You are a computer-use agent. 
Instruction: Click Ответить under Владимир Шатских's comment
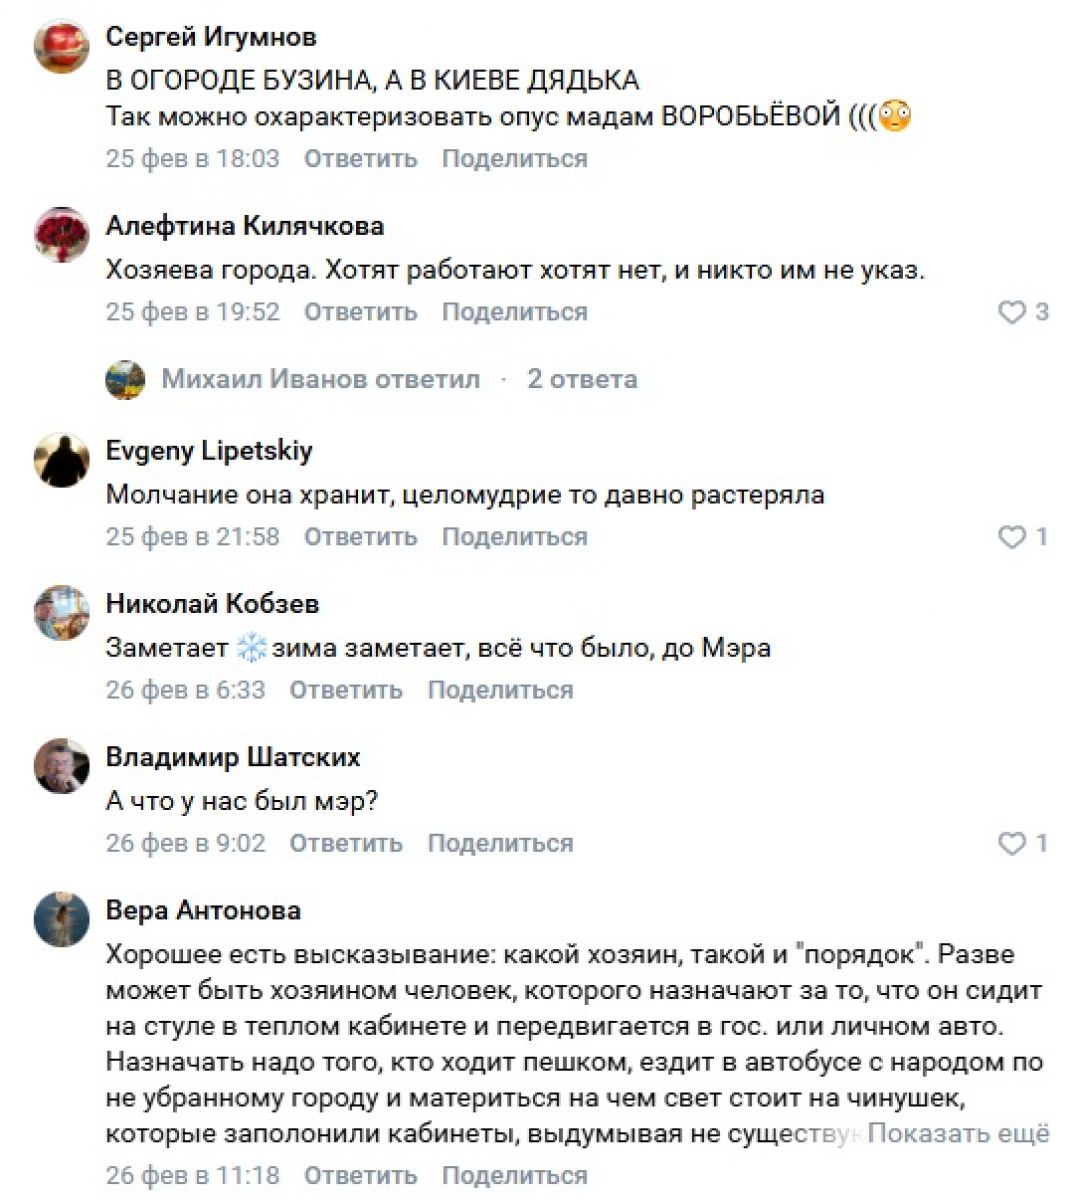346,843
